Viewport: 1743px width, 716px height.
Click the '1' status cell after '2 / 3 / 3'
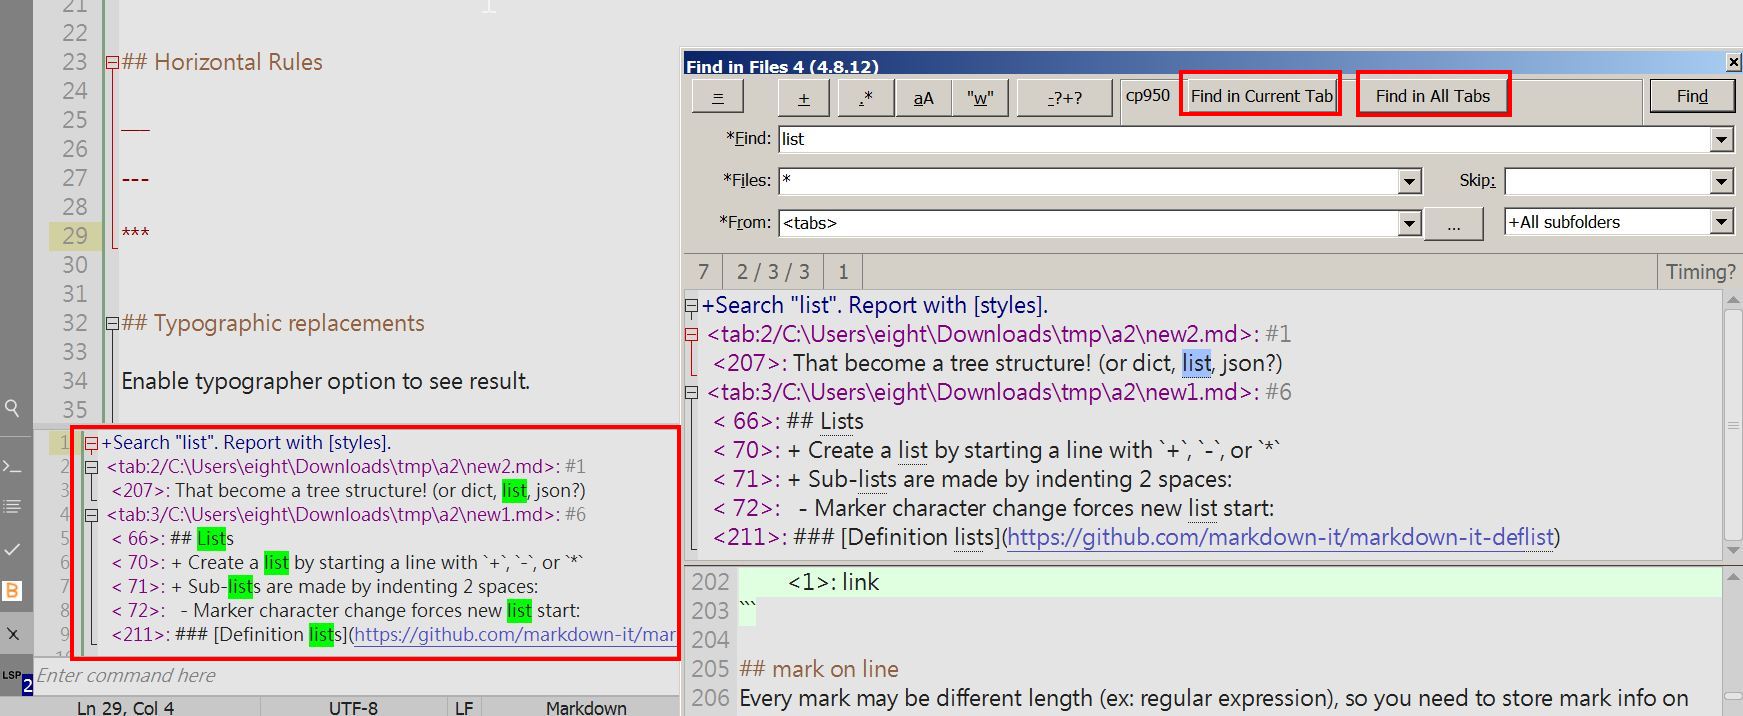(843, 272)
